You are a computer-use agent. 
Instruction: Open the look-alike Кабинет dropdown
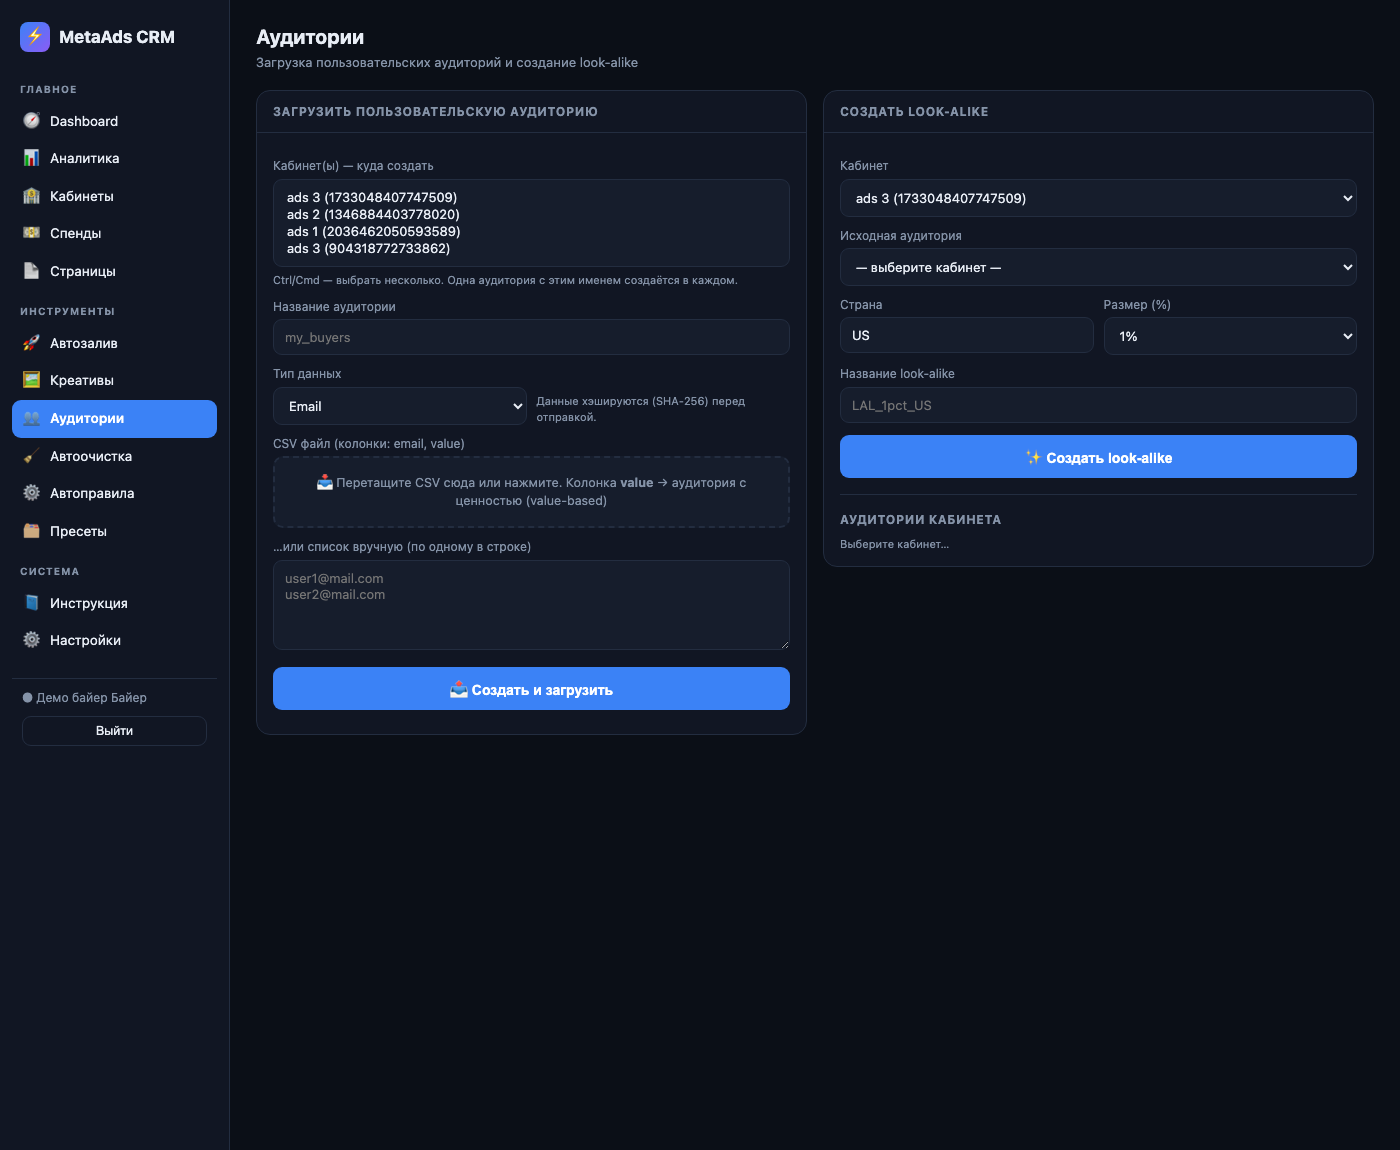pos(1098,198)
